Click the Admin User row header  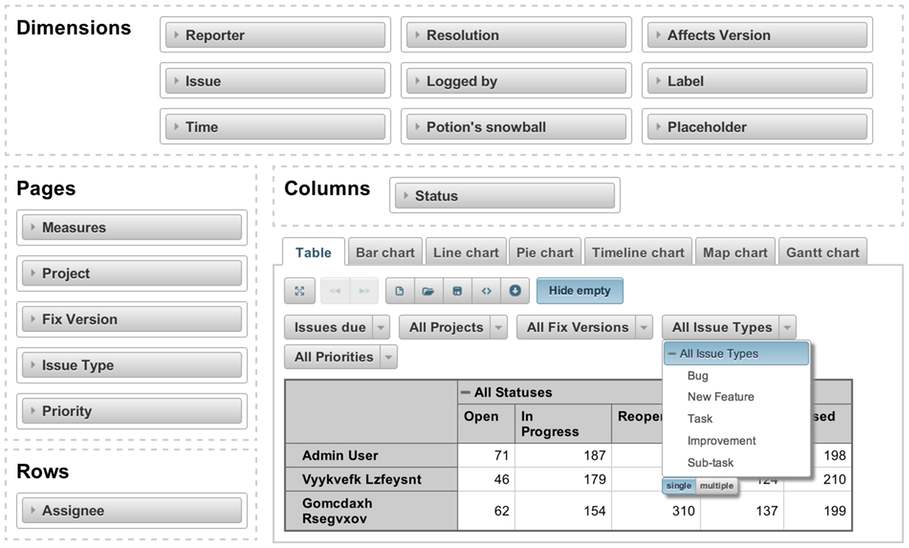point(340,456)
